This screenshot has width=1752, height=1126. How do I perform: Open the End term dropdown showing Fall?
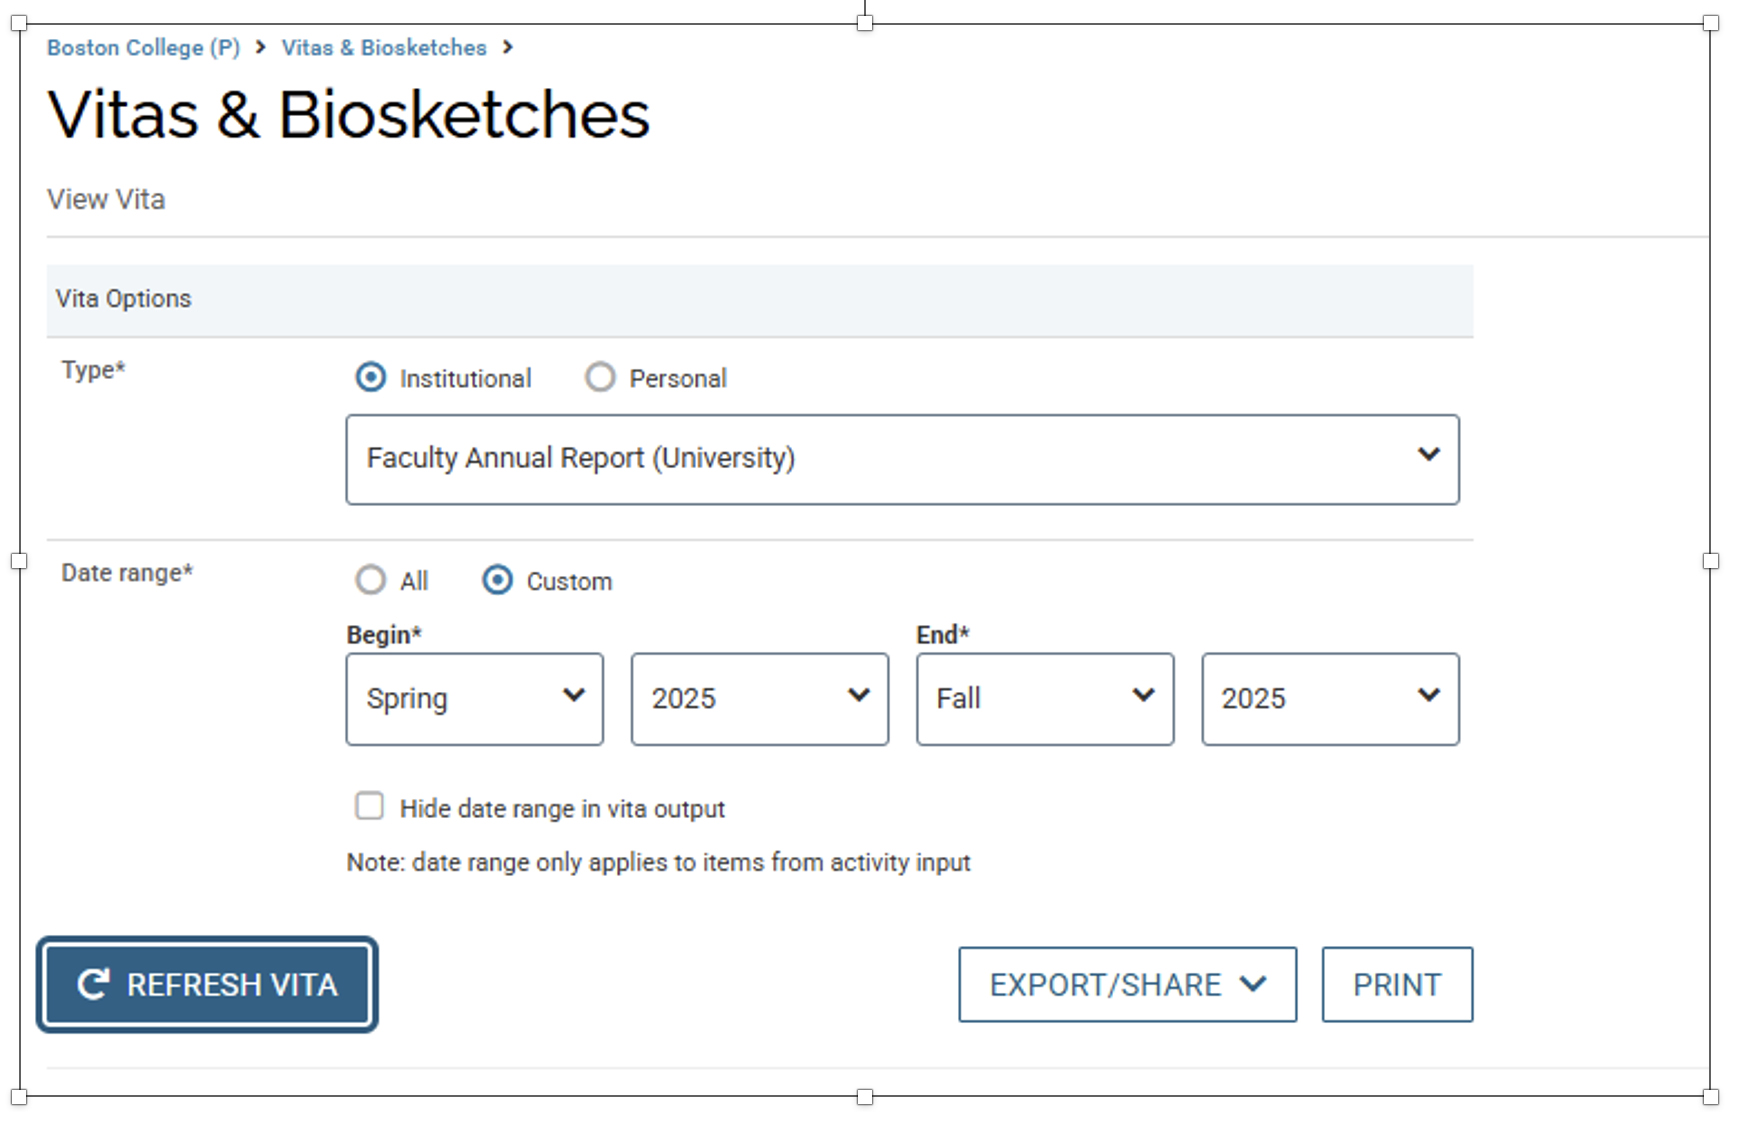pyautogui.click(x=1044, y=698)
